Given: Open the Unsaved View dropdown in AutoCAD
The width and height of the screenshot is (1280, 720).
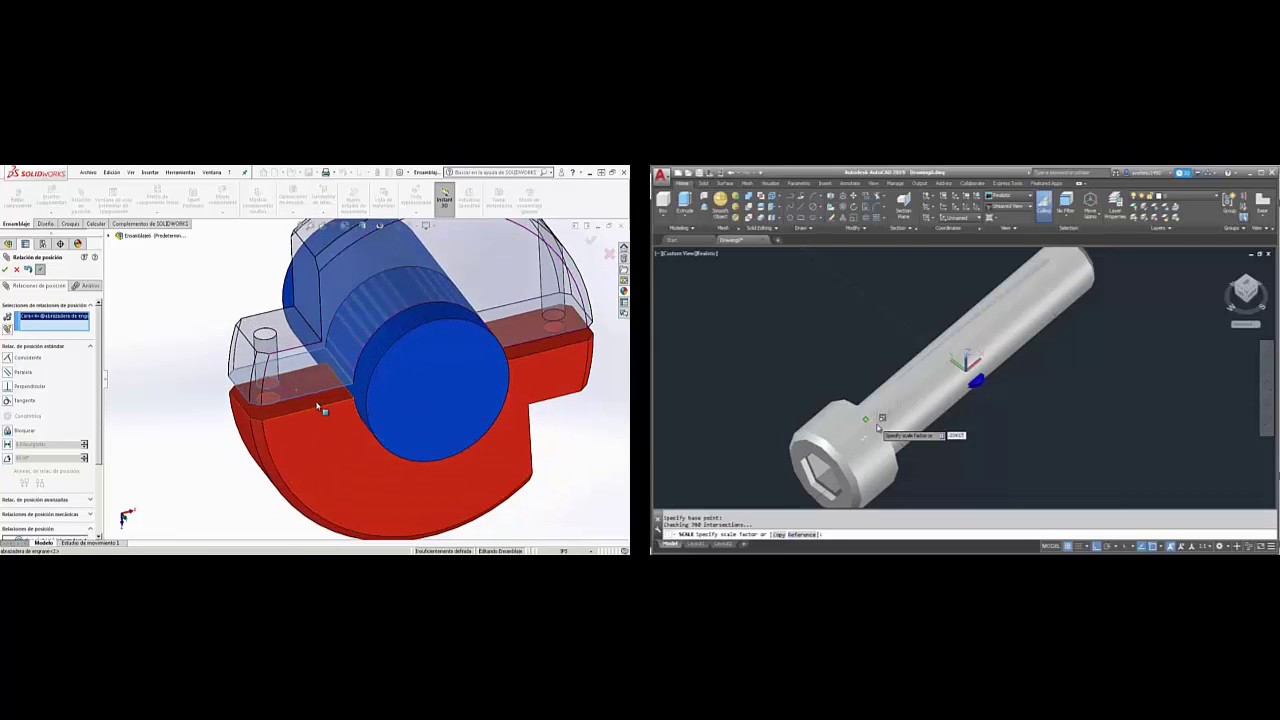Looking at the screenshot, I should tap(1008, 206).
